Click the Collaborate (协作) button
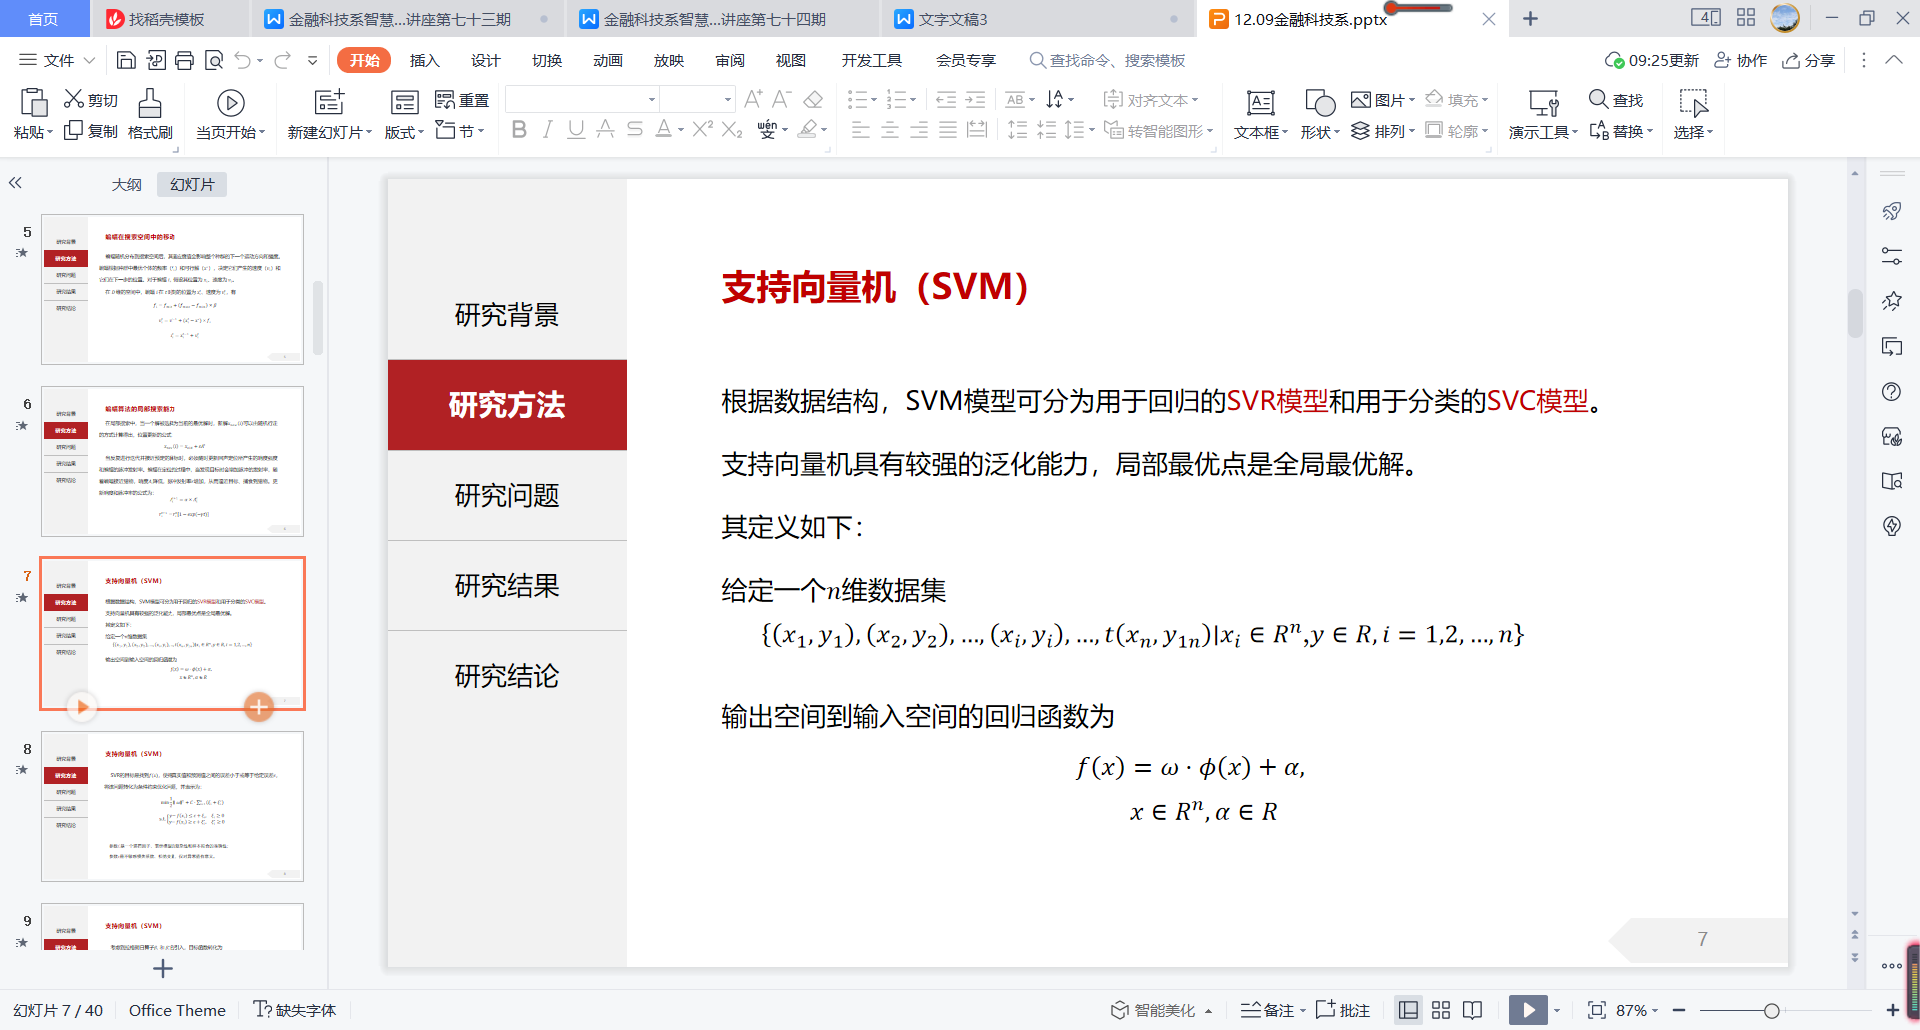 coord(1741,60)
